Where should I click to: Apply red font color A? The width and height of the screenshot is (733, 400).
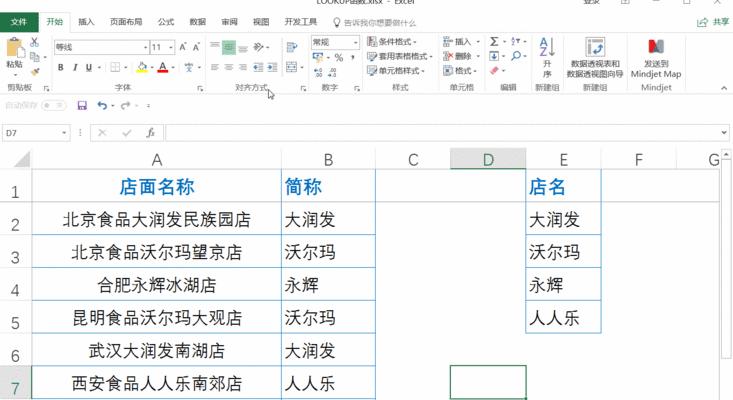tap(163, 67)
